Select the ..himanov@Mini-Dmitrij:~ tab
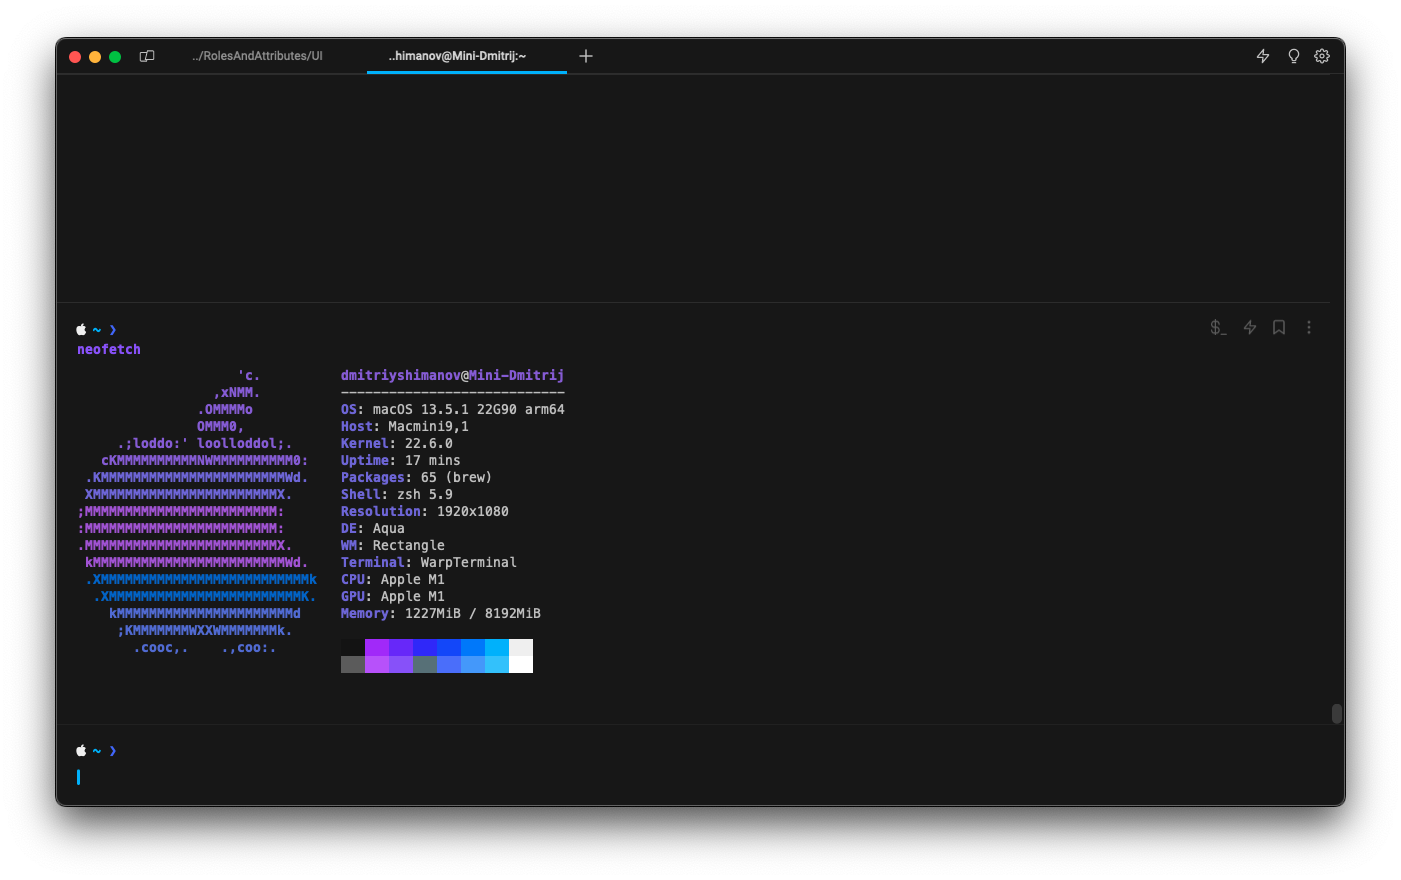Viewport: 1401px width, 880px height. [x=458, y=56]
